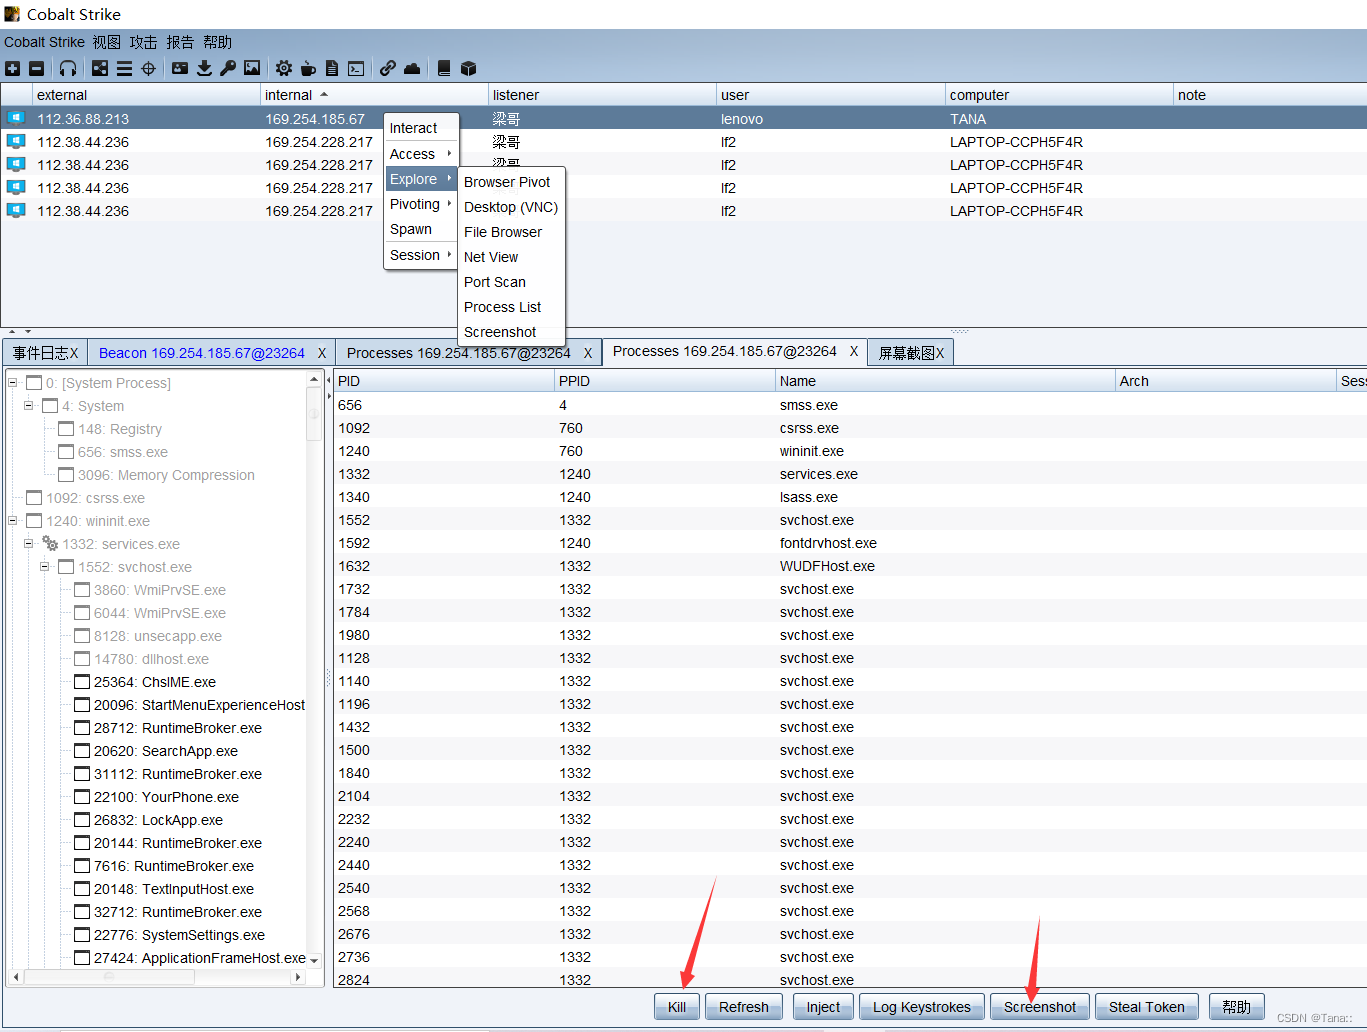Click the Inject button
Screen dimensions: 1367x1032
pyautogui.click(x=824, y=1007)
